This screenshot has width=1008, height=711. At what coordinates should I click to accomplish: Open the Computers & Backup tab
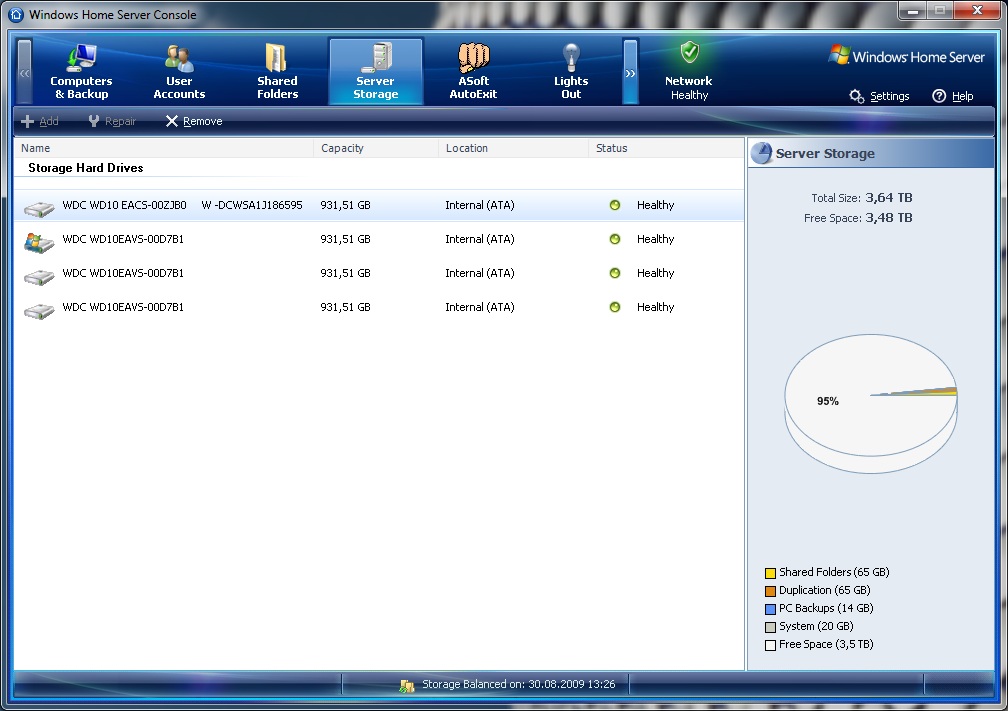[x=81, y=71]
